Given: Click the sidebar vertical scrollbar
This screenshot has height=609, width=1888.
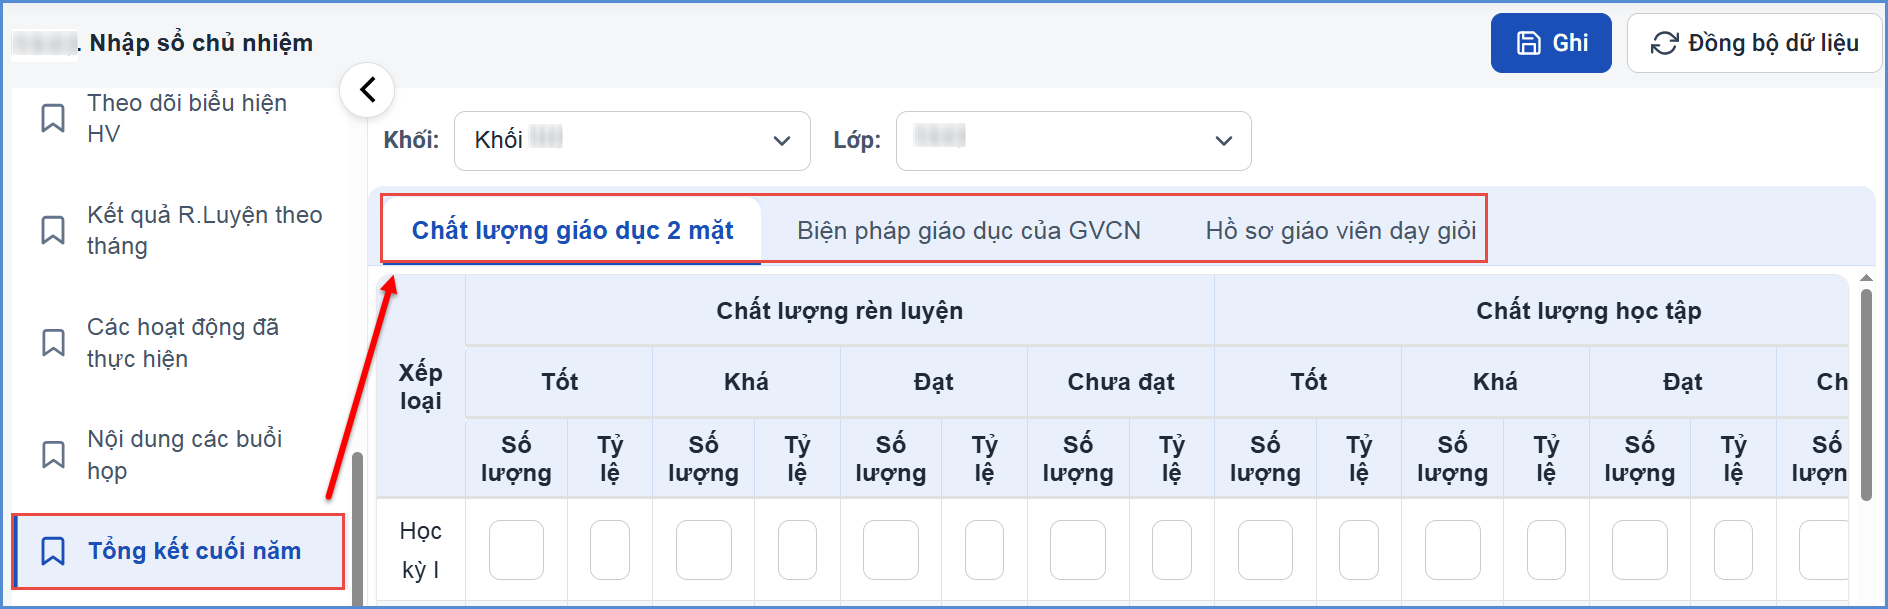Looking at the screenshot, I should (x=357, y=530).
